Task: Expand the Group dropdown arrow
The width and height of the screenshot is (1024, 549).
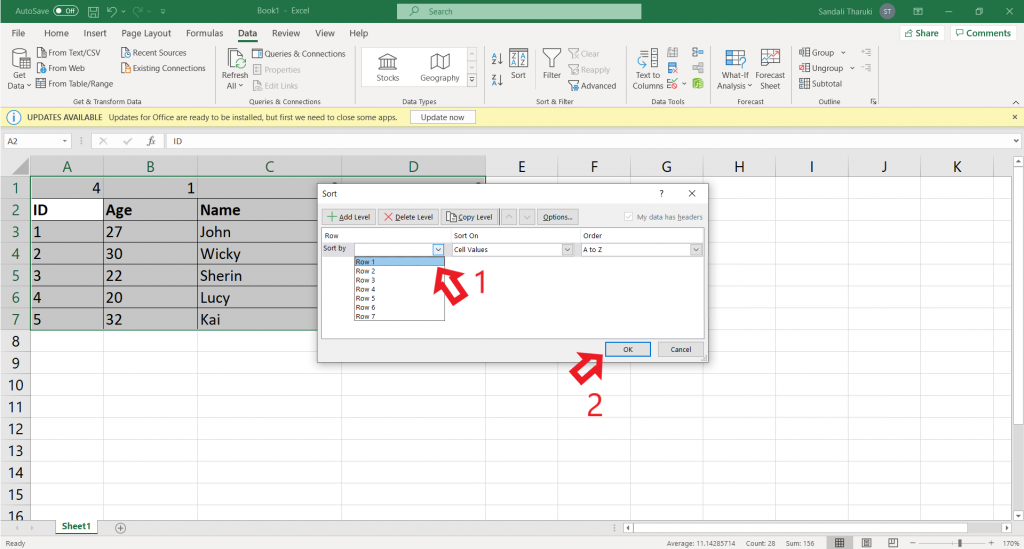Action: tap(843, 53)
